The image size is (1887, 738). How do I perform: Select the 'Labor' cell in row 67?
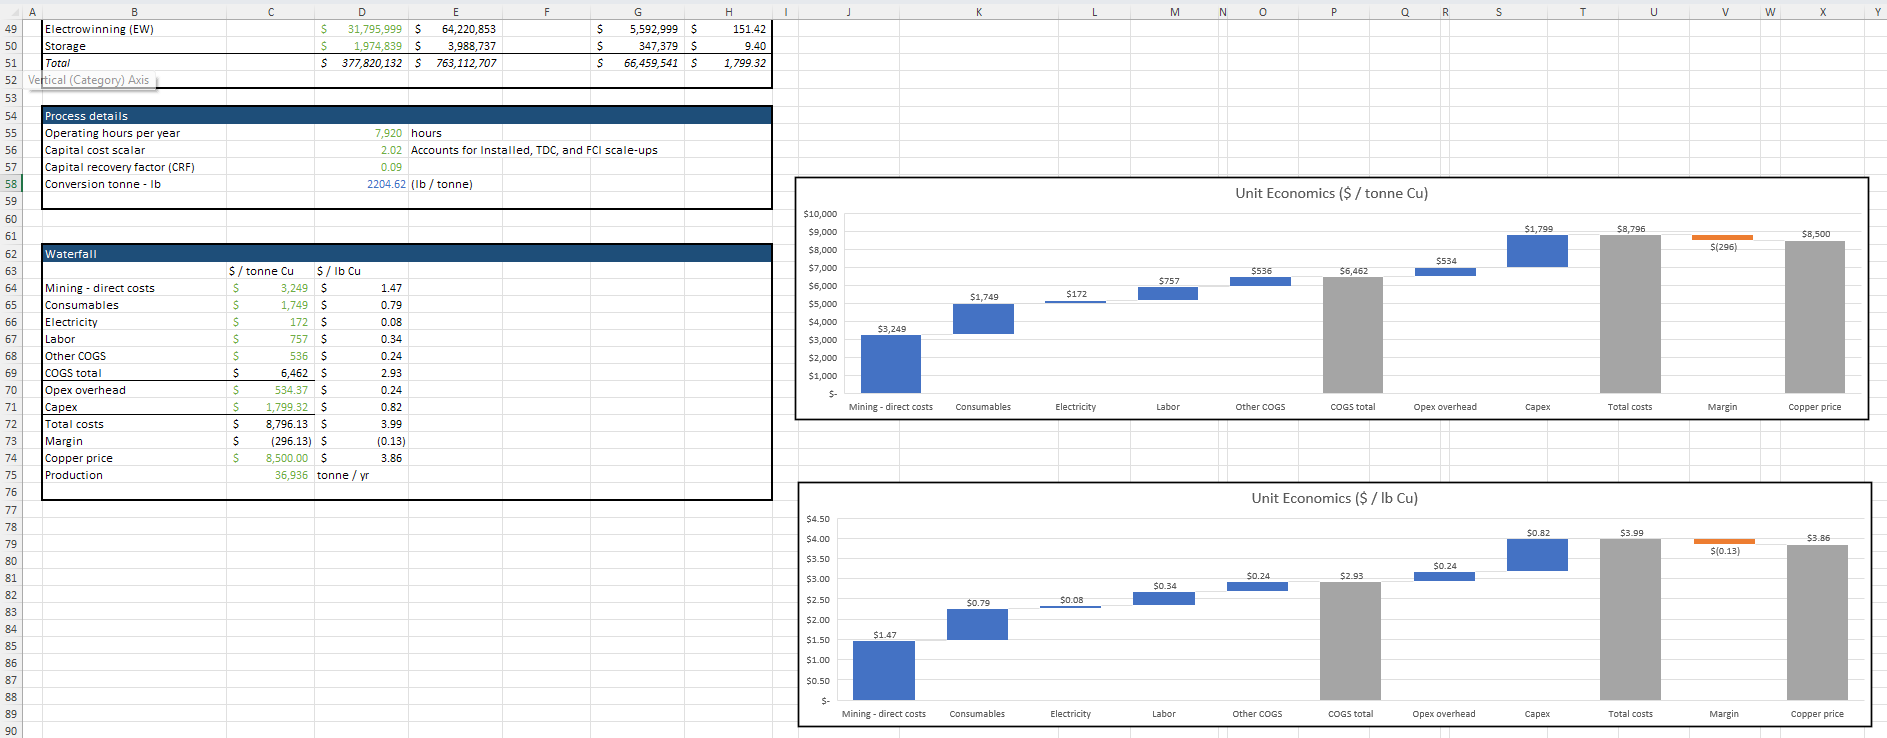(x=134, y=339)
